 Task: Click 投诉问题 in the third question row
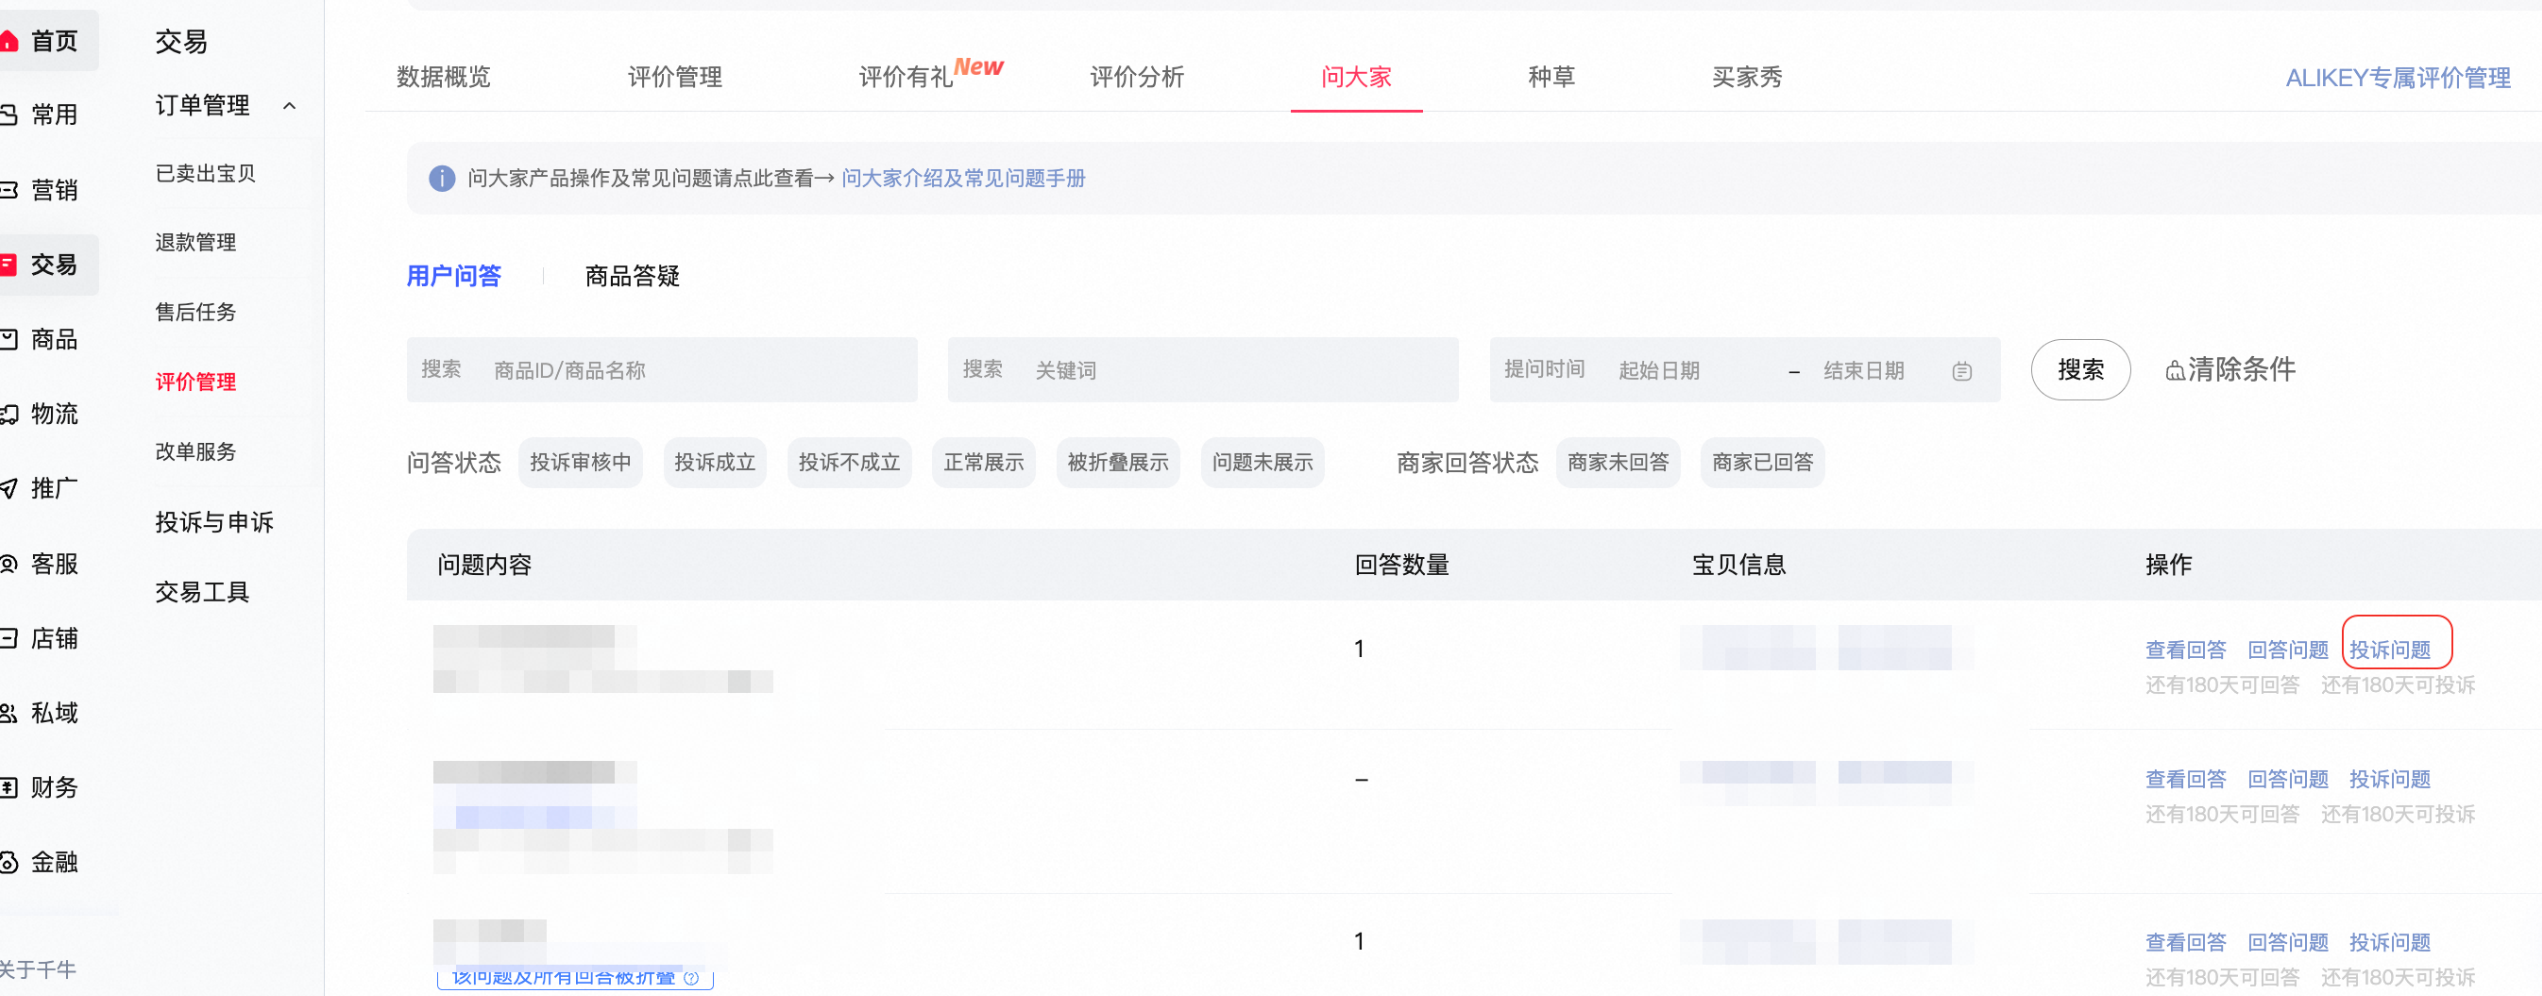(2390, 942)
